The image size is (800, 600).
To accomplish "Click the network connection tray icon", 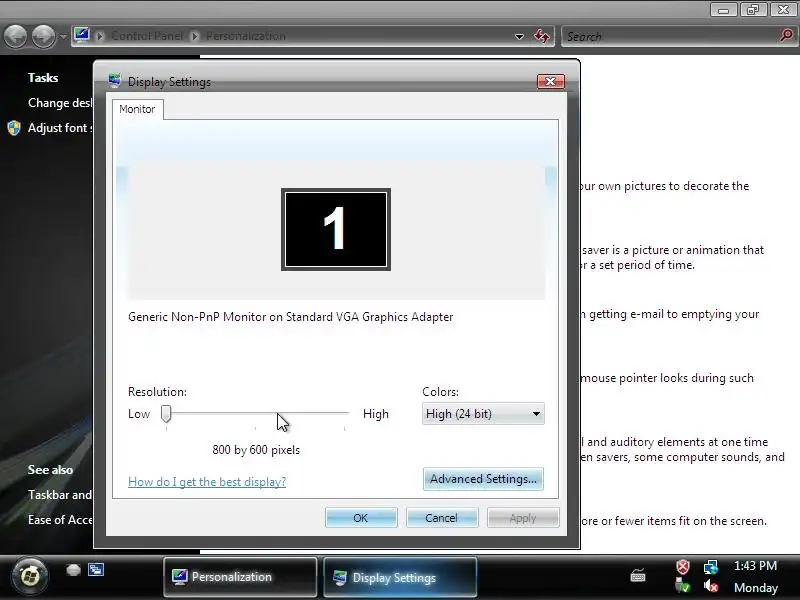I will pos(711,567).
